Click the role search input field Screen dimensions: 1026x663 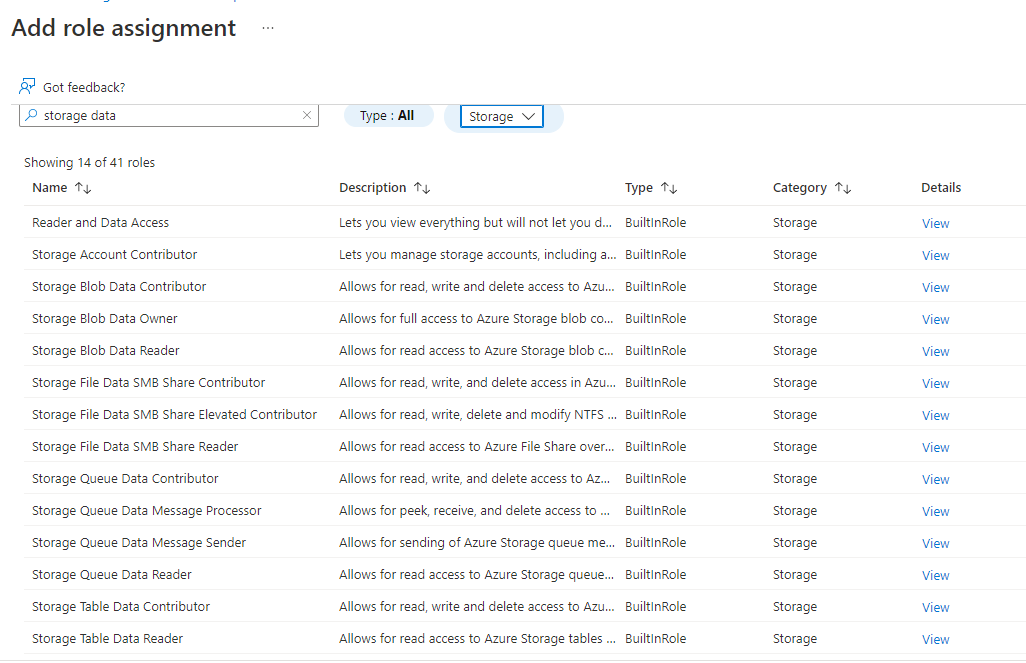click(170, 116)
